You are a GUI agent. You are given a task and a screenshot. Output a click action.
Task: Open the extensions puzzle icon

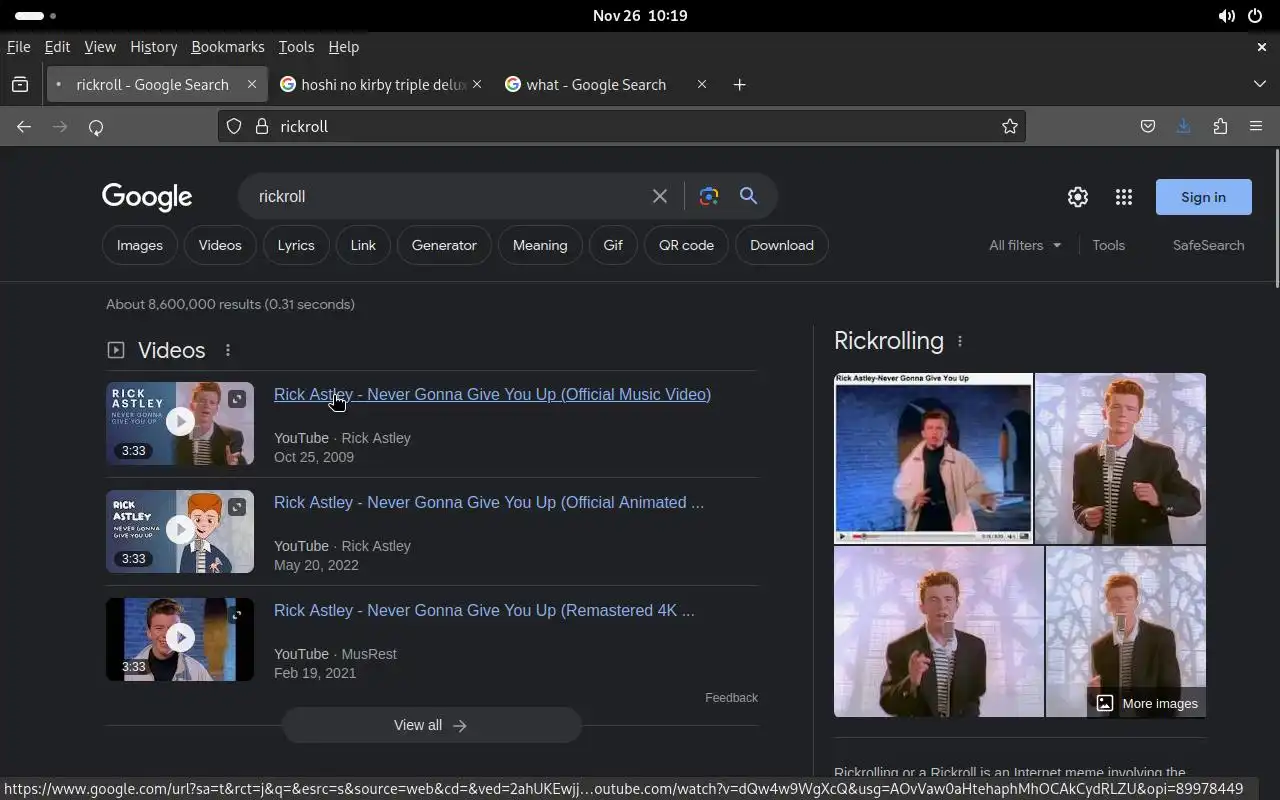[1220, 126]
